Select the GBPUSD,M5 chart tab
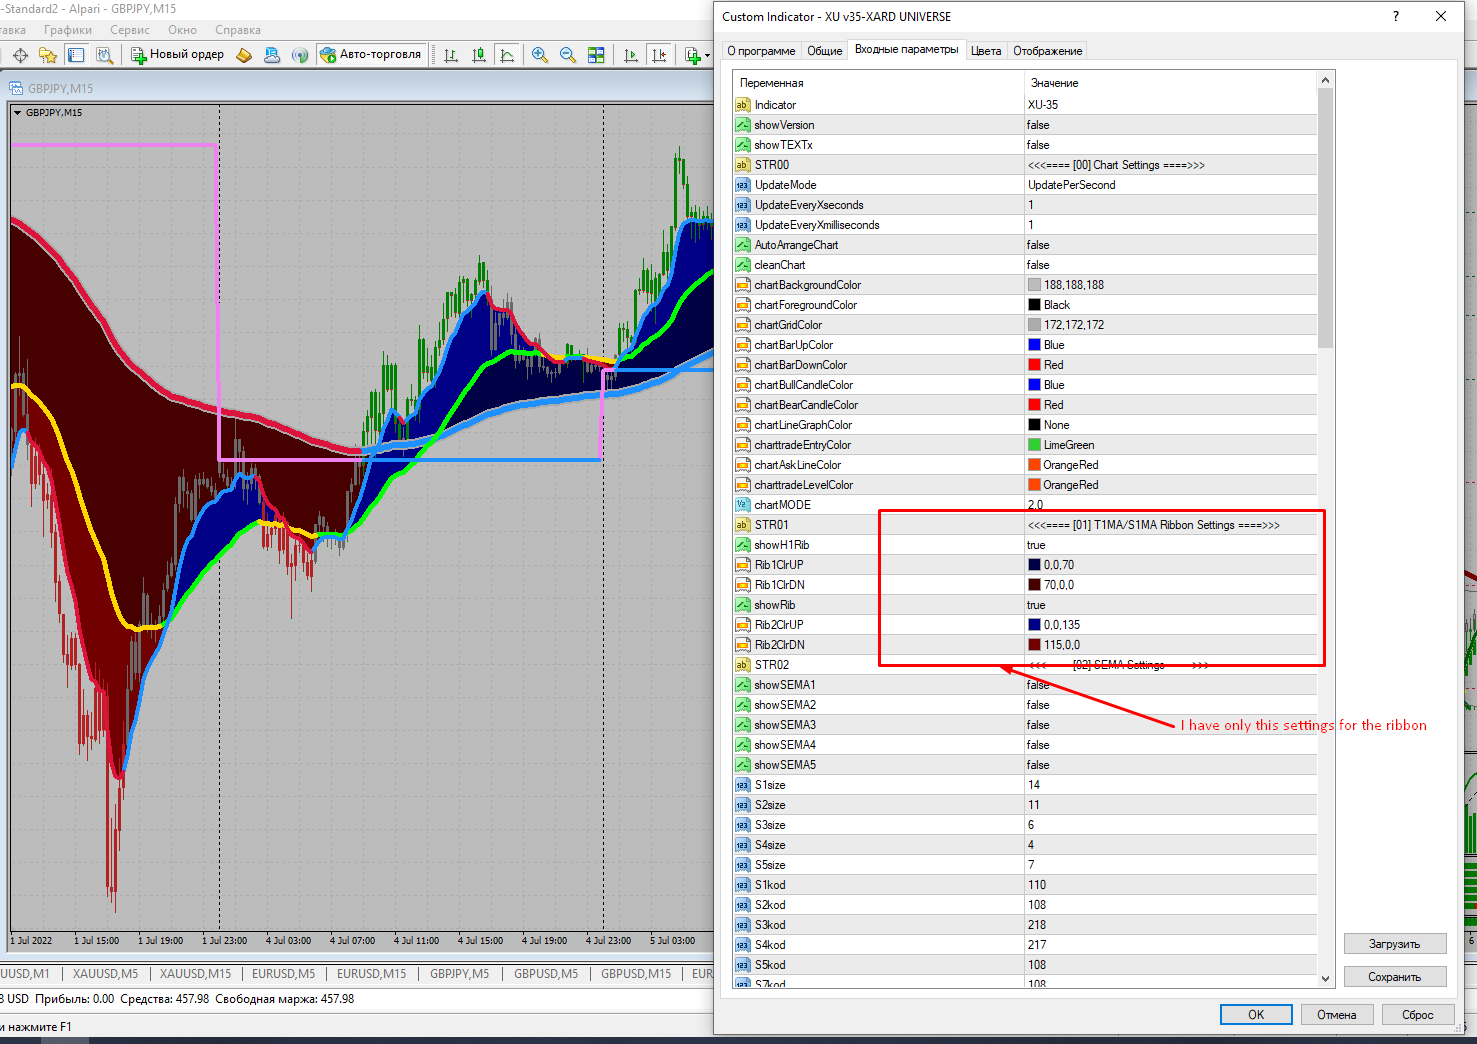The height and width of the screenshot is (1044, 1477). click(546, 973)
